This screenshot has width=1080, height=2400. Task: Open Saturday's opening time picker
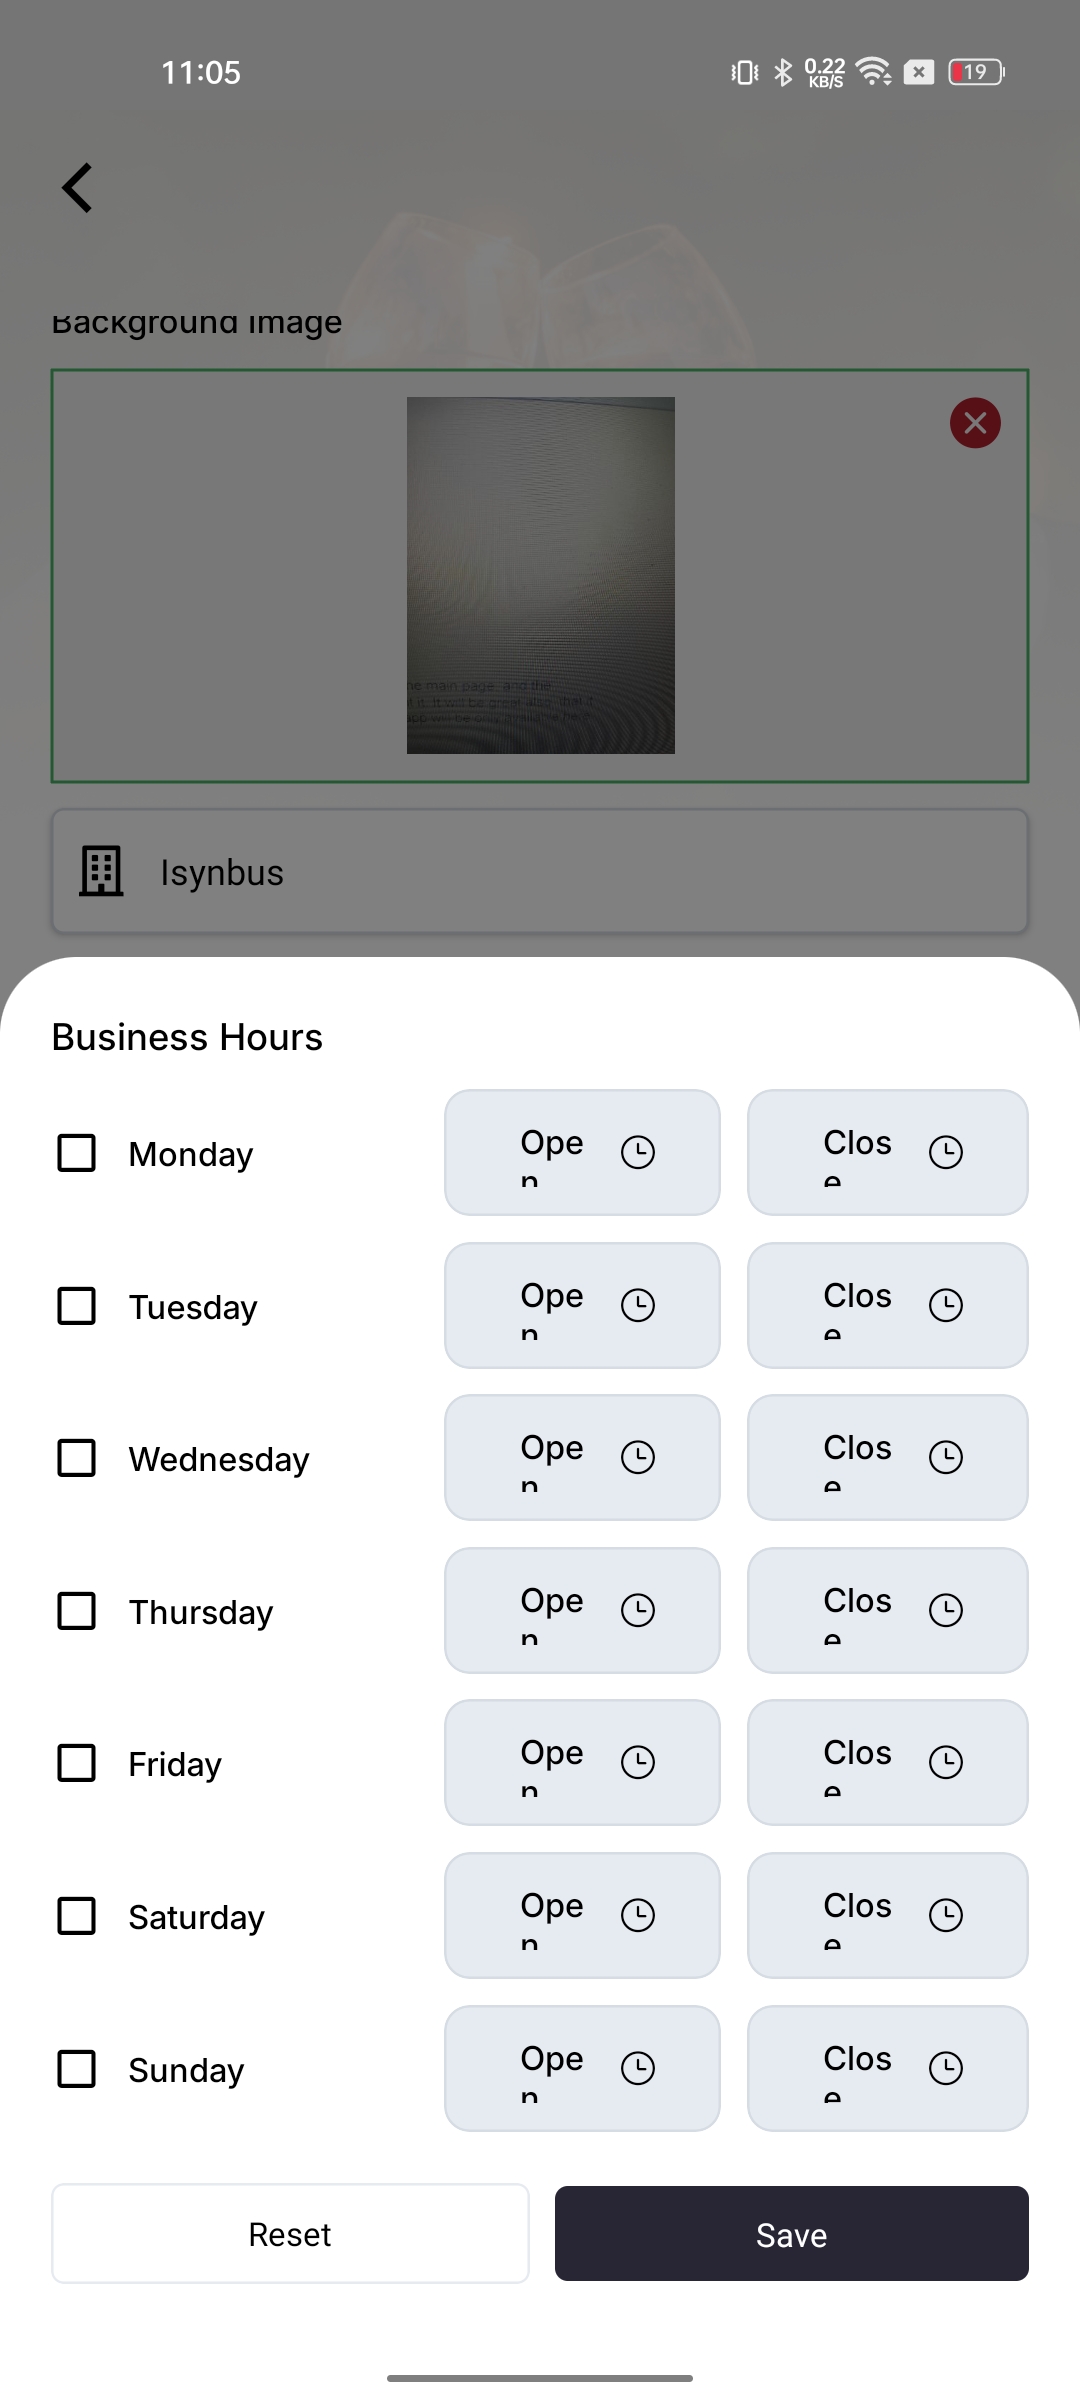click(x=582, y=1915)
